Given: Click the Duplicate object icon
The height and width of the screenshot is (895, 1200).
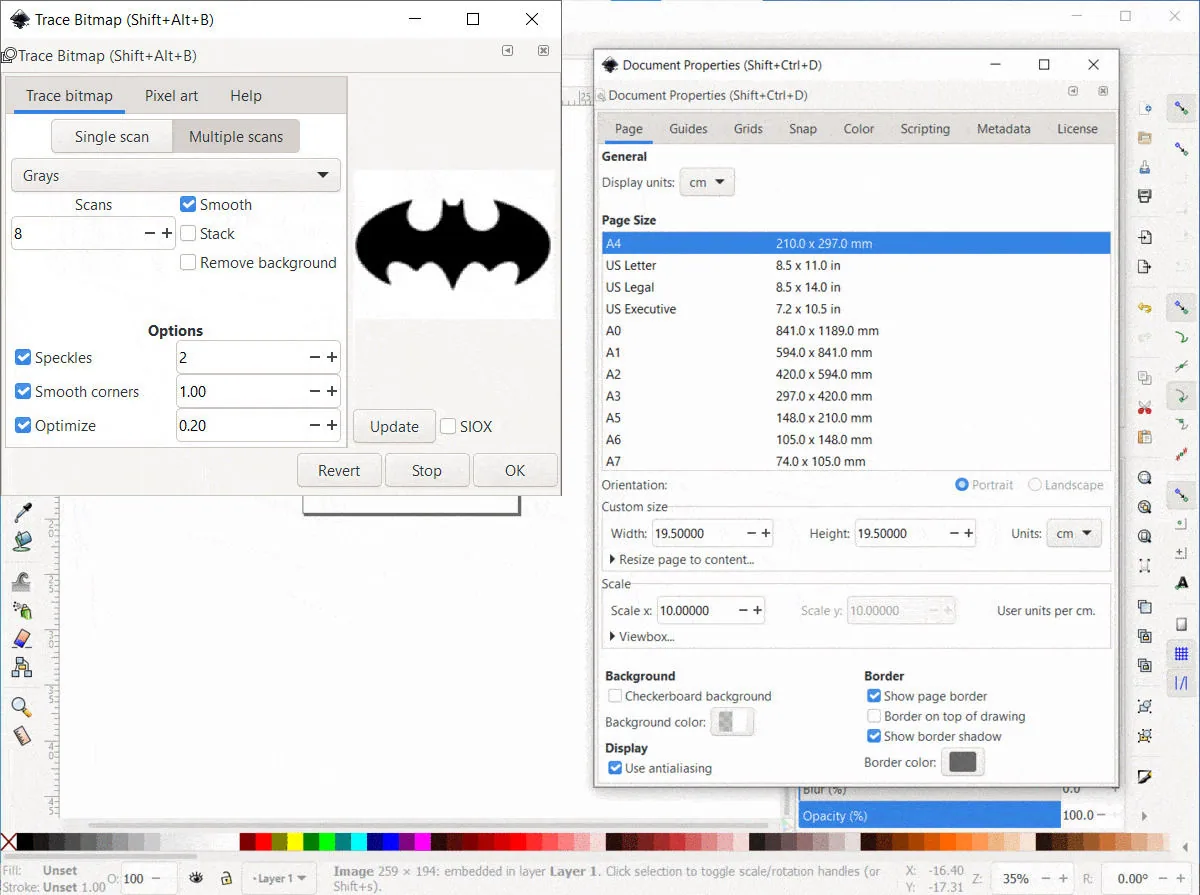Looking at the screenshot, I should (x=1145, y=607).
